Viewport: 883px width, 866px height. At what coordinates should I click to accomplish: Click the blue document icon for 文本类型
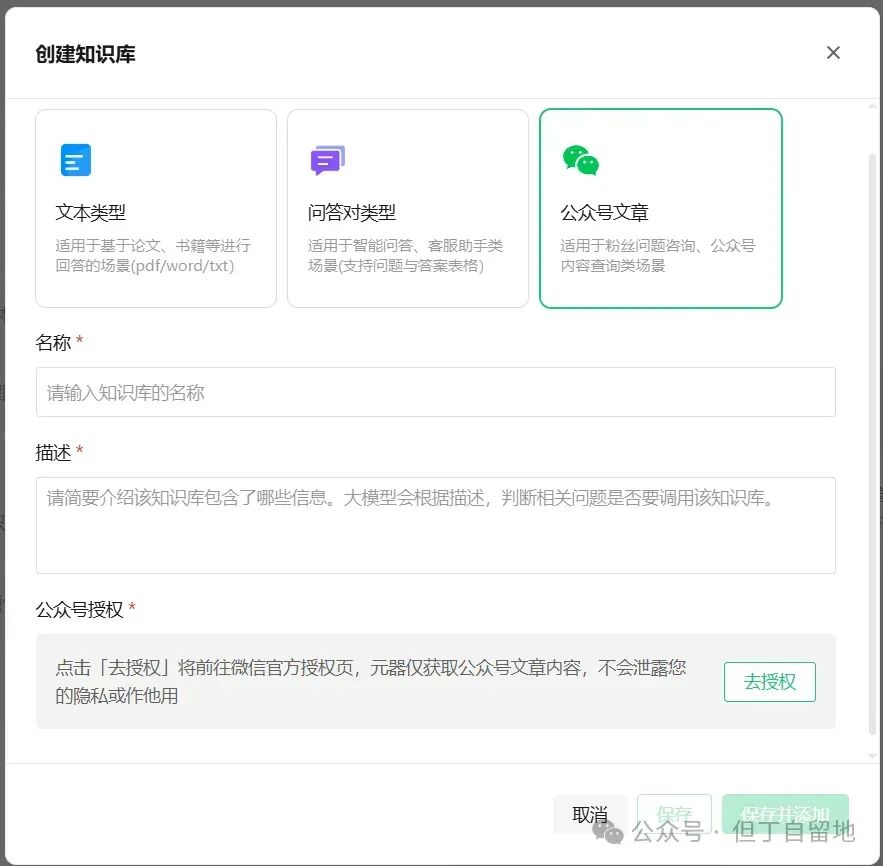[75, 160]
